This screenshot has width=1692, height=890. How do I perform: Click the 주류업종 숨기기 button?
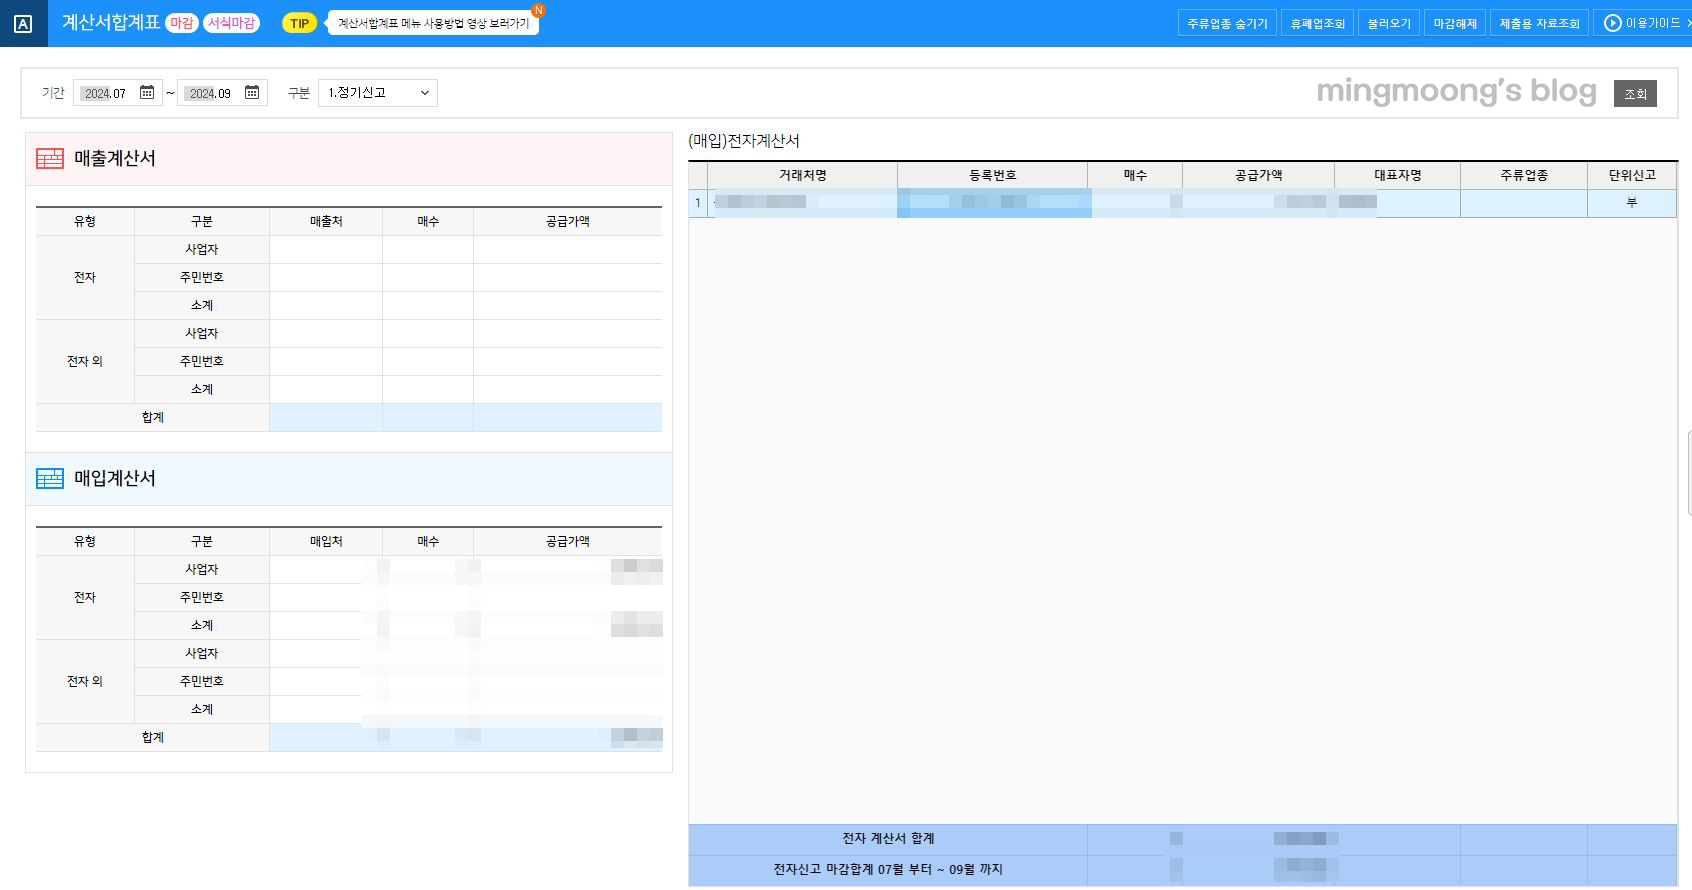pos(1227,23)
